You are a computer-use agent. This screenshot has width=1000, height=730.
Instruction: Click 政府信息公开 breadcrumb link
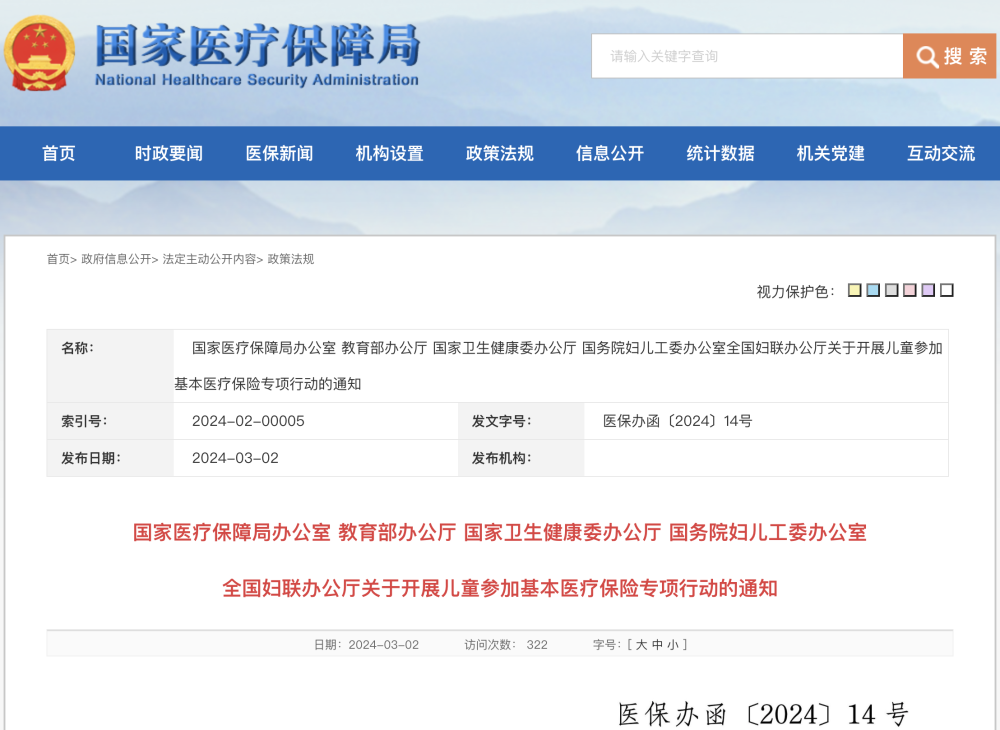coord(116,259)
